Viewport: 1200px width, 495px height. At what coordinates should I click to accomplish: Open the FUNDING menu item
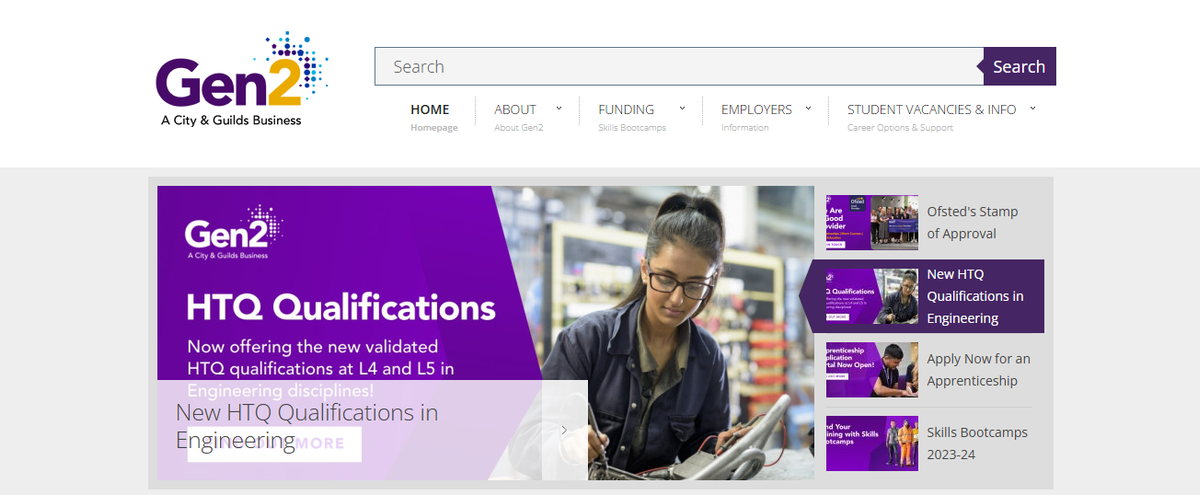tap(626, 109)
